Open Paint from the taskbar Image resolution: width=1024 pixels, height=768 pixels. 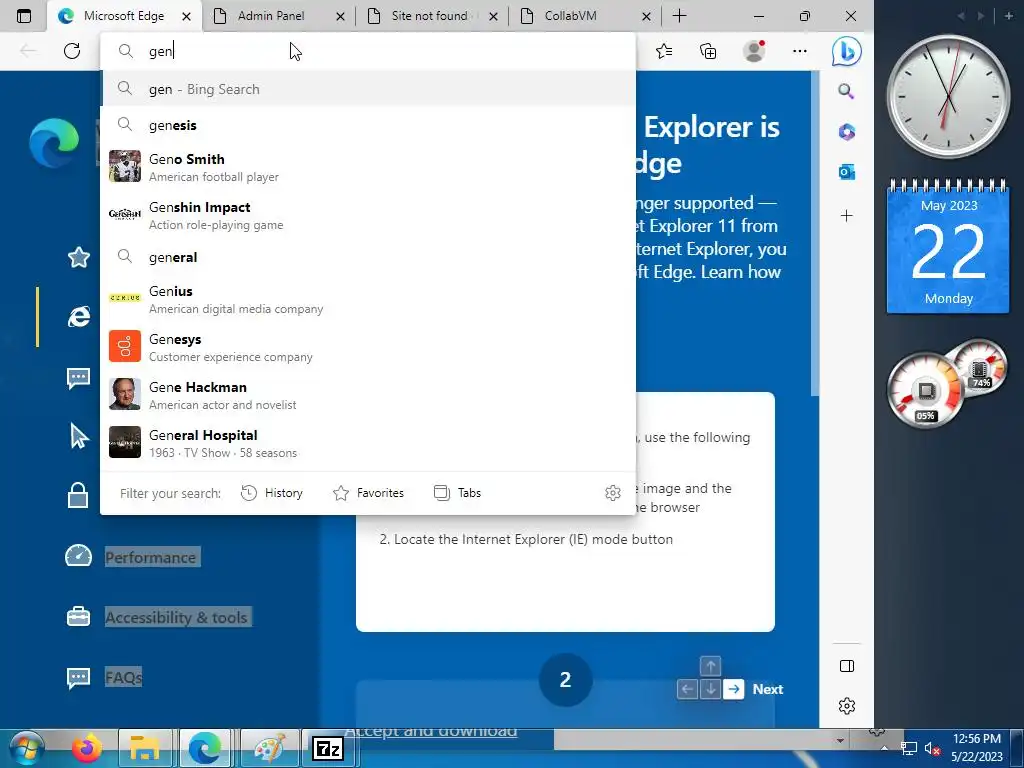[x=269, y=748]
